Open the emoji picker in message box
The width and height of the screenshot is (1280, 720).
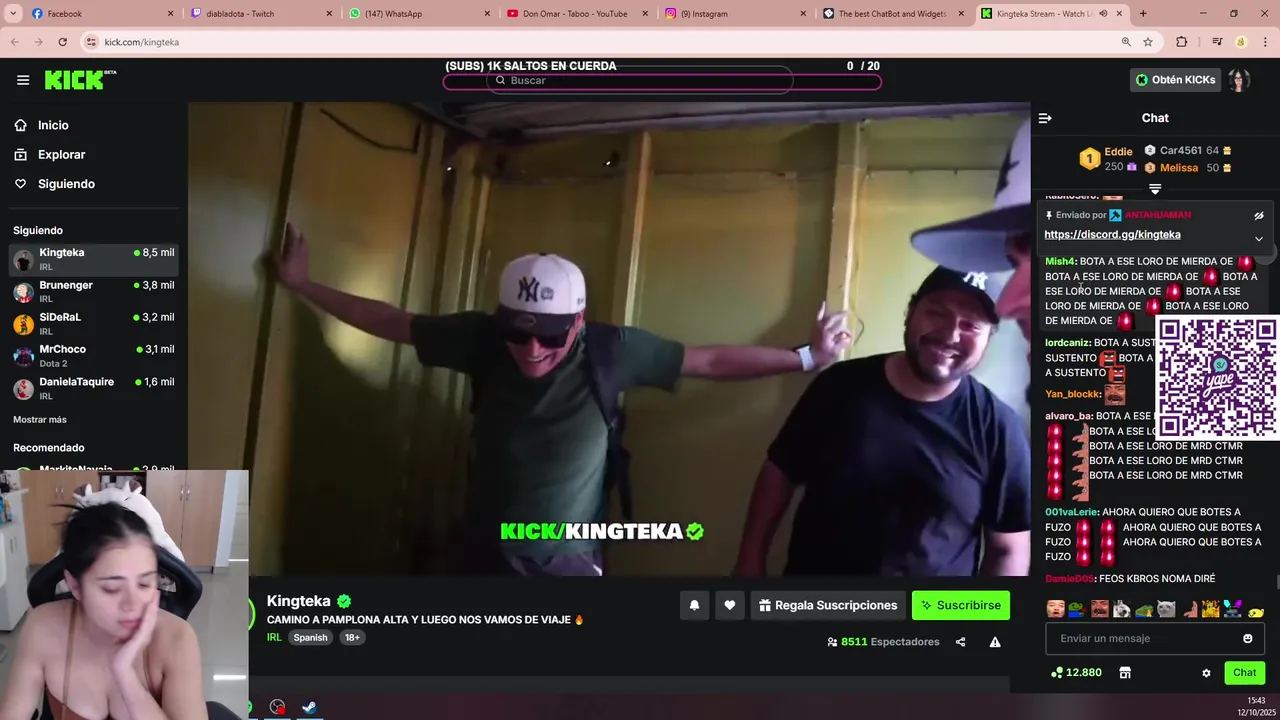(x=1247, y=638)
